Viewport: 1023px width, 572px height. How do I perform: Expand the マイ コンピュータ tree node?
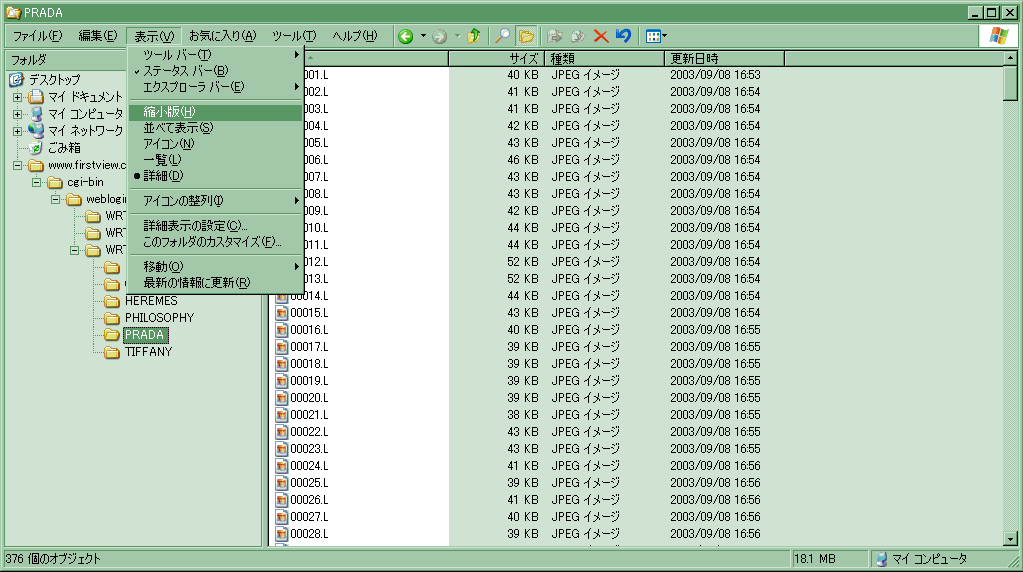click(x=17, y=114)
